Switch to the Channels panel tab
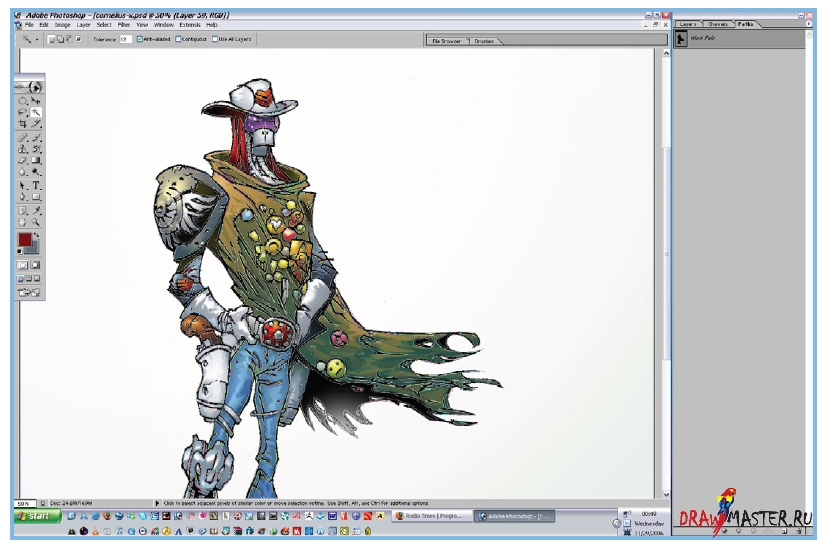 (x=718, y=24)
